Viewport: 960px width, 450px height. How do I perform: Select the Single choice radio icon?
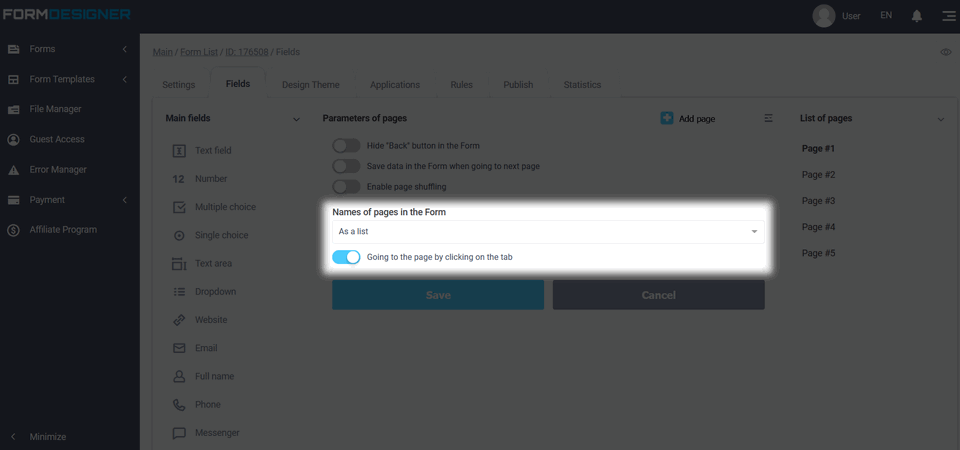pyautogui.click(x=179, y=236)
